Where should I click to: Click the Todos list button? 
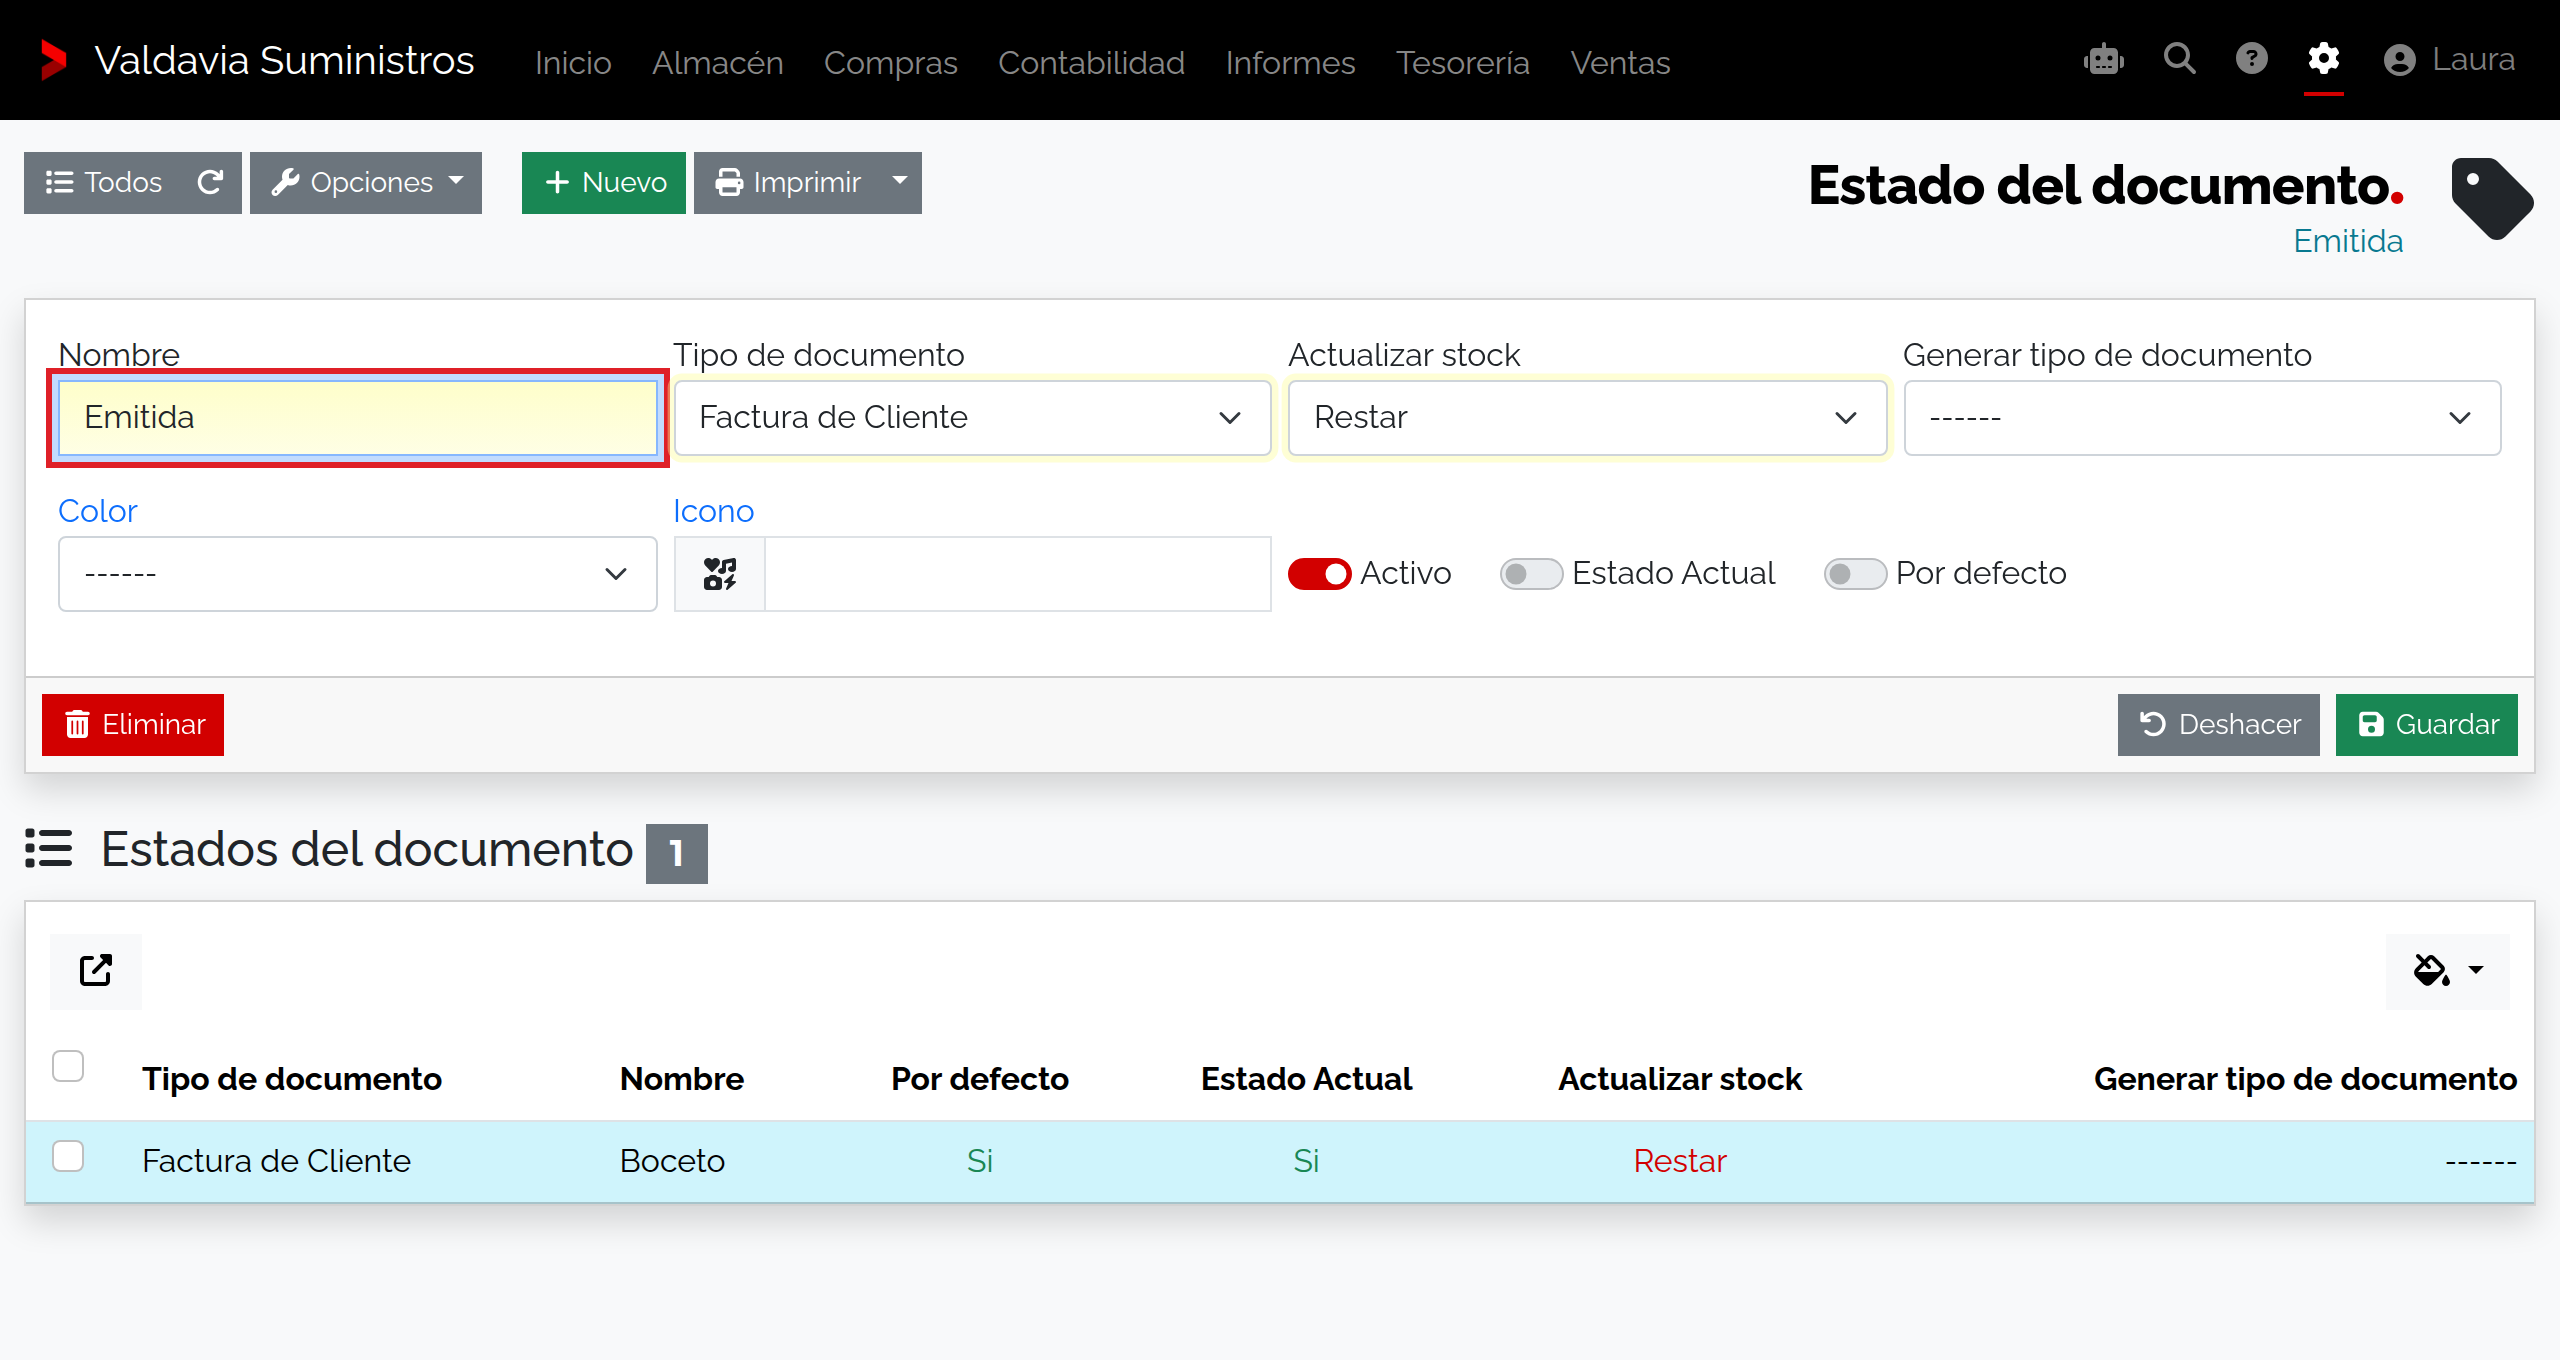(104, 182)
